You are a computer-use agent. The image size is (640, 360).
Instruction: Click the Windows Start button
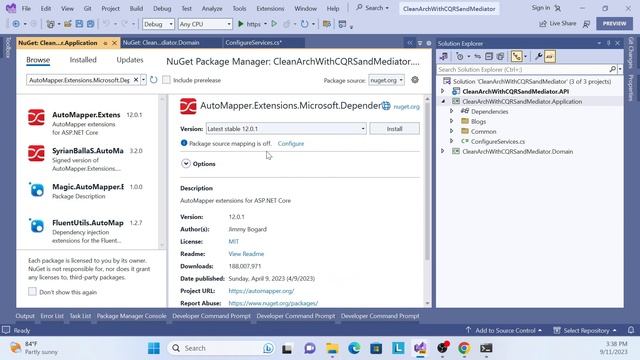(154, 348)
